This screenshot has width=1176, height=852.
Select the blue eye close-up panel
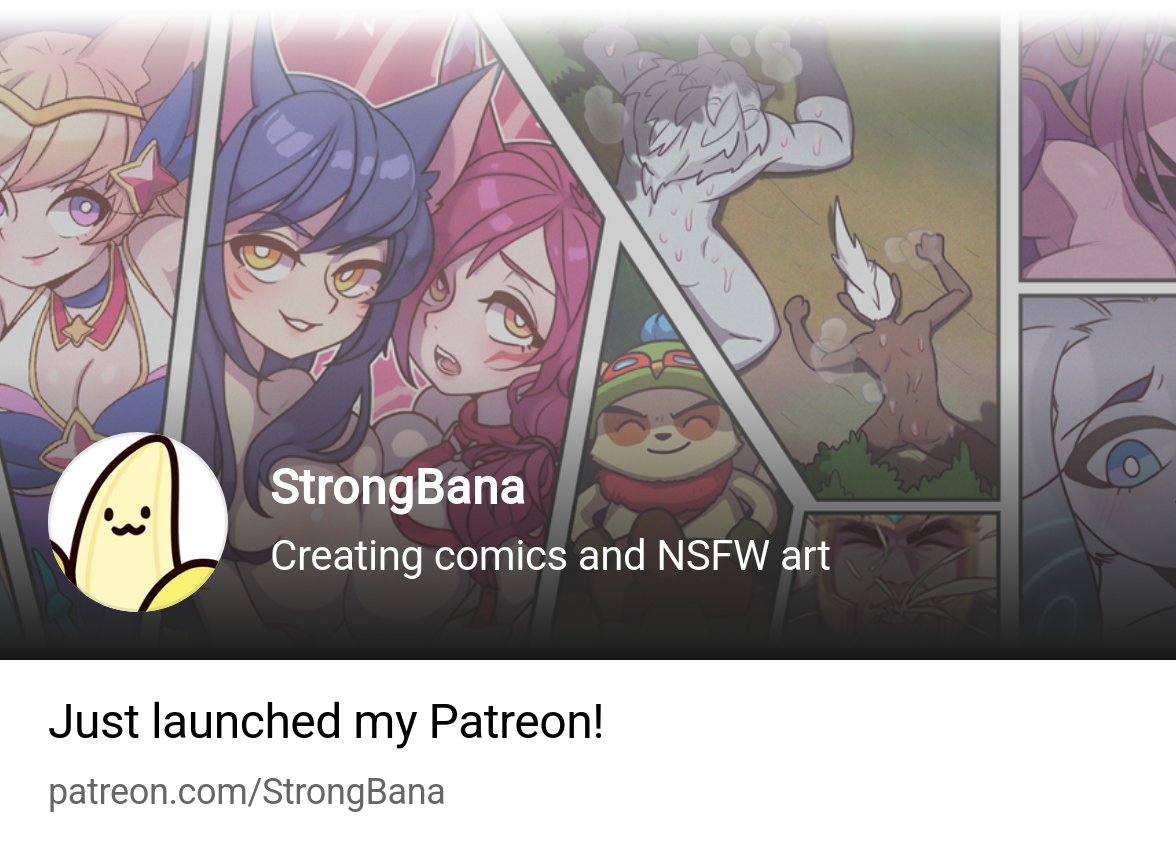tap(1099, 465)
